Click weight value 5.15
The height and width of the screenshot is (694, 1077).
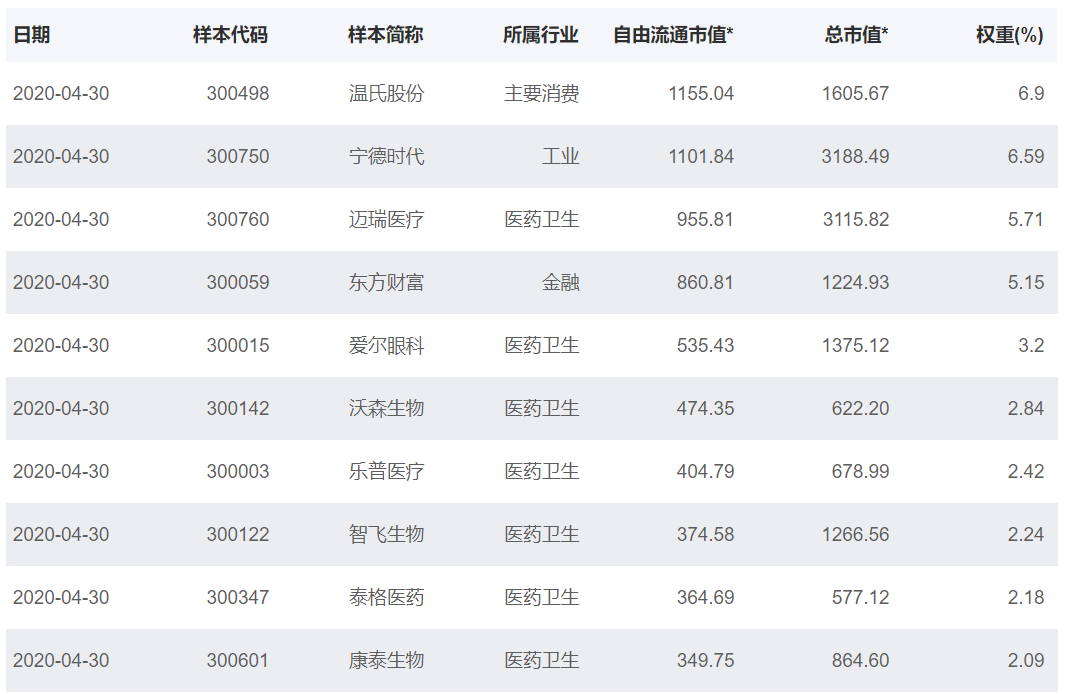coord(1026,282)
